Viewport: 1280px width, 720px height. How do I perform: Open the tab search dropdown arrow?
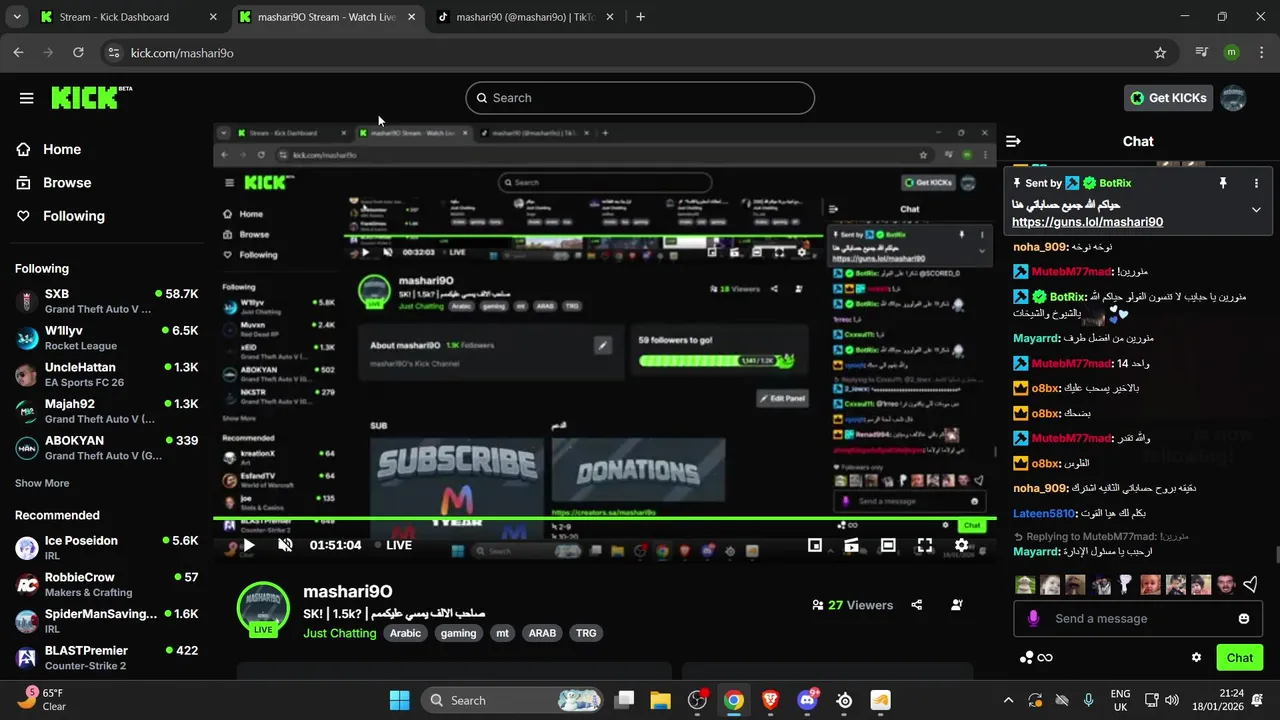pos(17,17)
